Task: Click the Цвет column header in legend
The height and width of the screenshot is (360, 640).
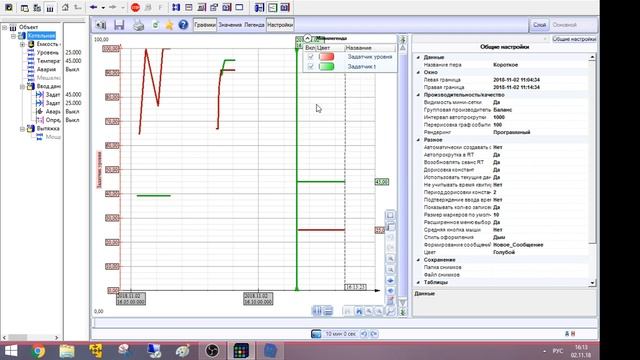Action: pos(330,48)
